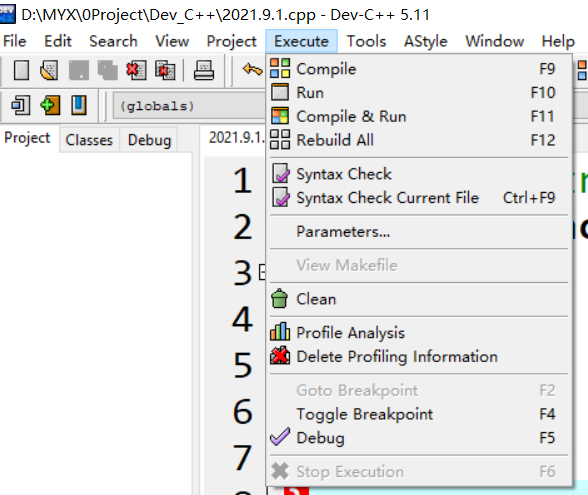Open the AStyle menu
The height and width of the screenshot is (495, 588).
click(426, 41)
